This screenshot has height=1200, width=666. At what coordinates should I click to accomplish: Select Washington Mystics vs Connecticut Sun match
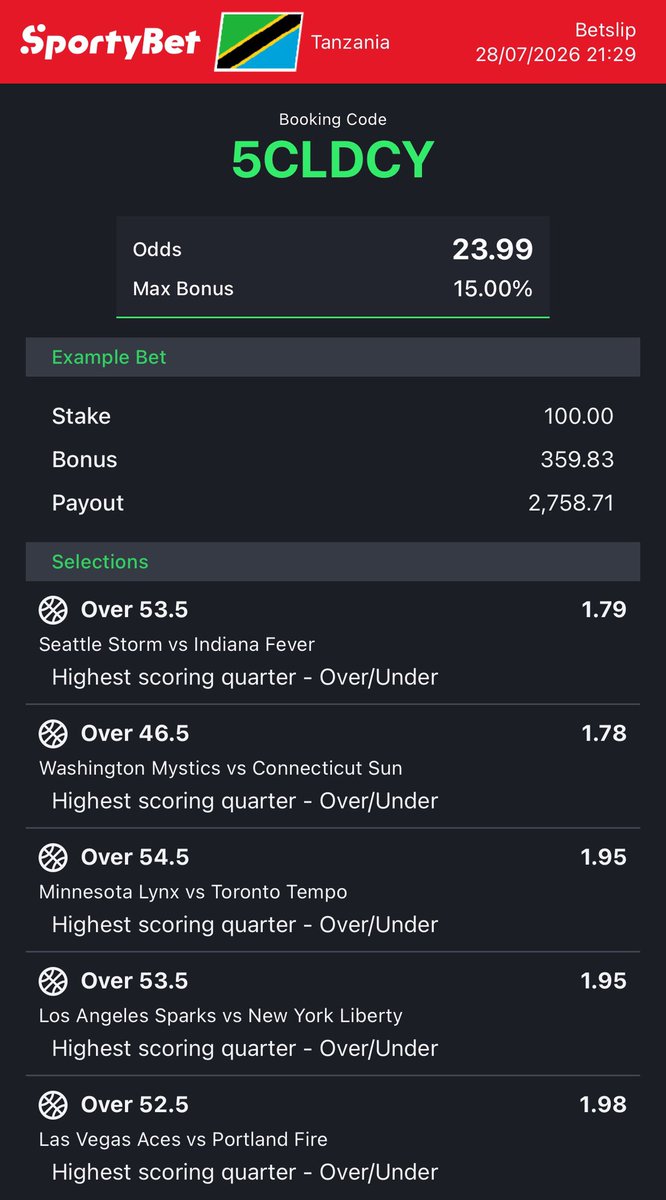[221, 768]
